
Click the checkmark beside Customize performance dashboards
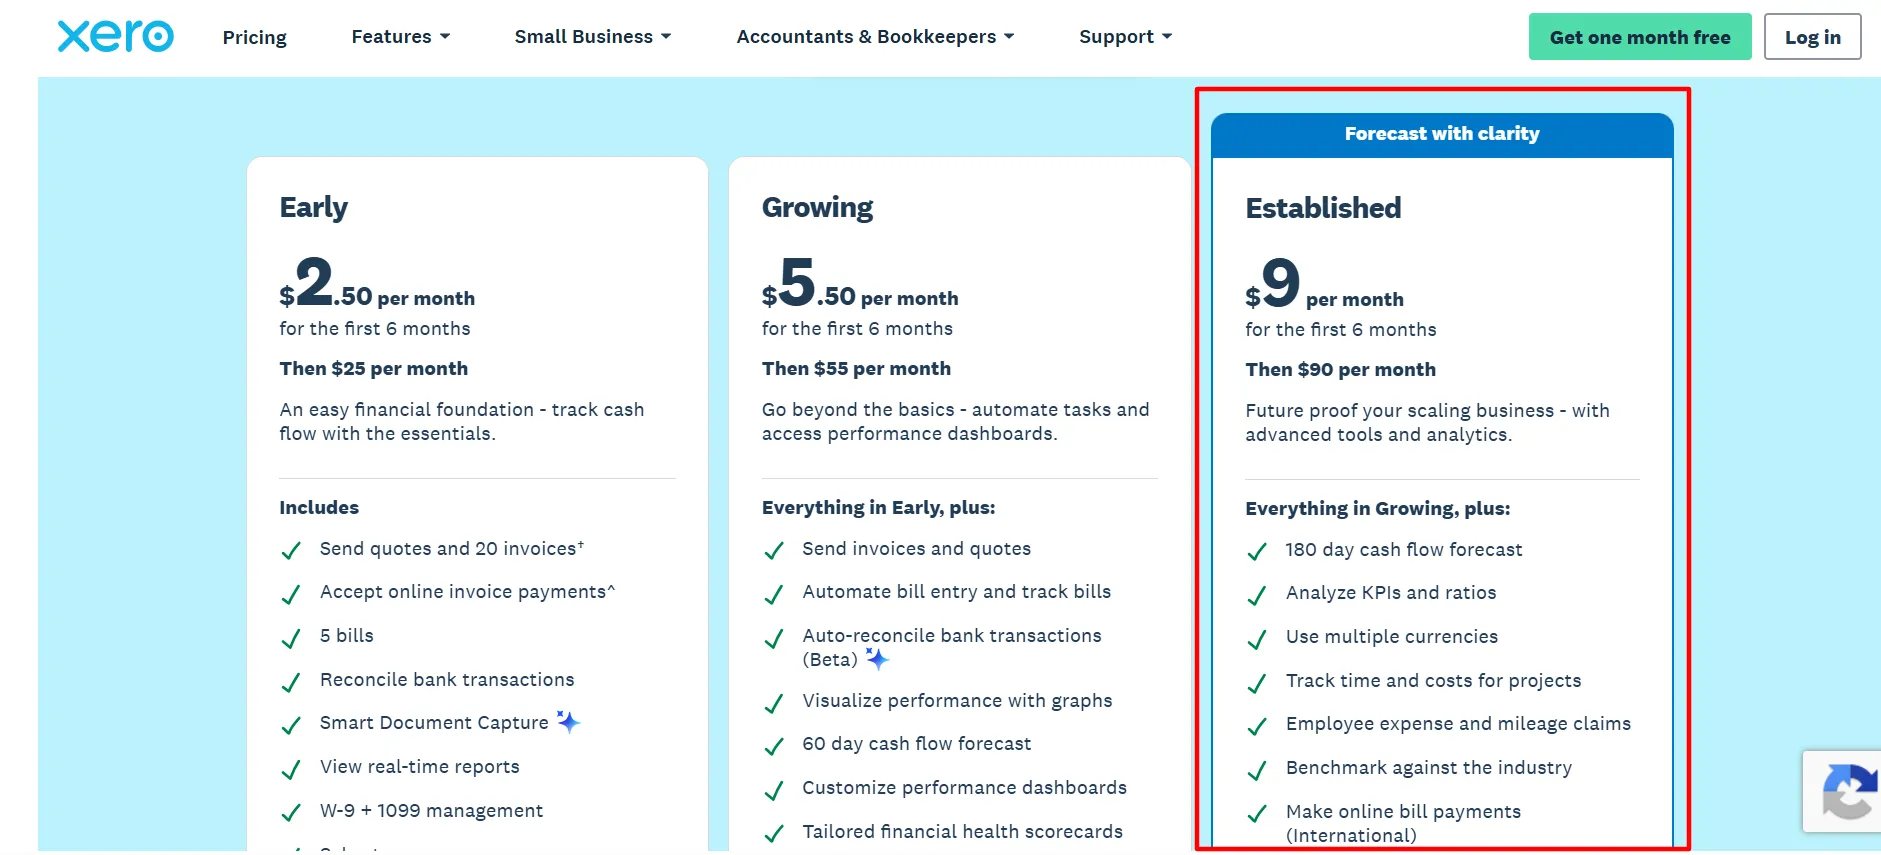pos(773,790)
